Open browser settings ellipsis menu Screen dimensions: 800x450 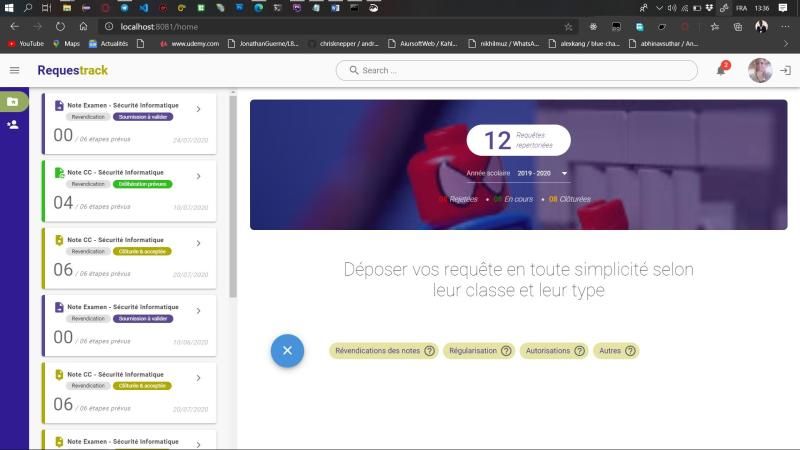click(x=785, y=27)
